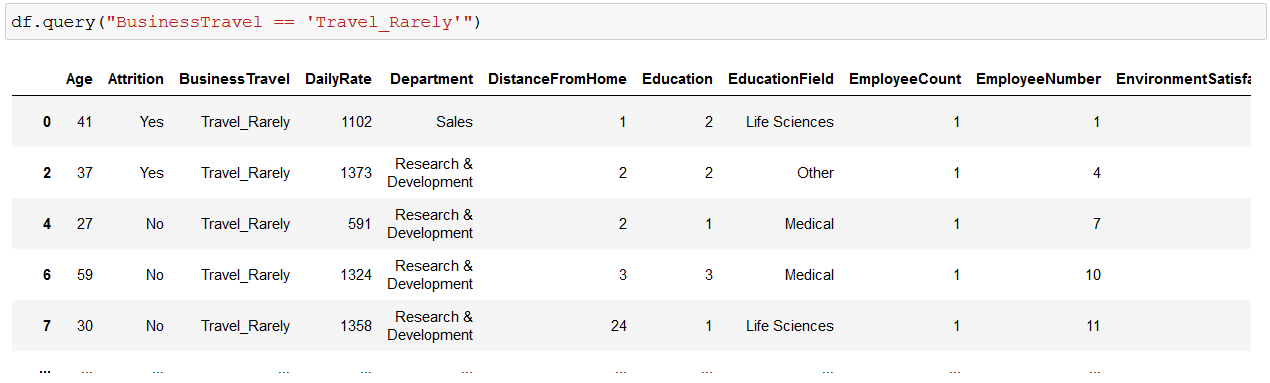The image size is (1270, 383).
Task: Select the BusinessTravel column header
Action: 235,79
